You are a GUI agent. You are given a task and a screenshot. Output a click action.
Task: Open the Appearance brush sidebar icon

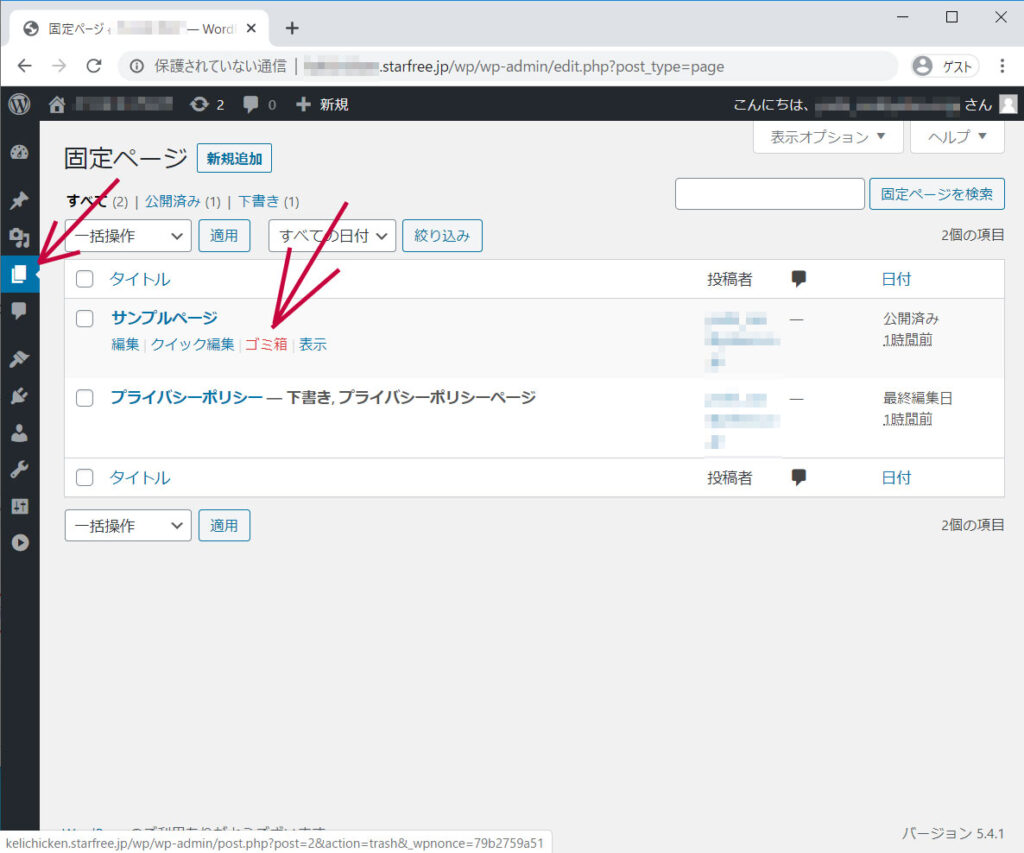[x=20, y=359]
